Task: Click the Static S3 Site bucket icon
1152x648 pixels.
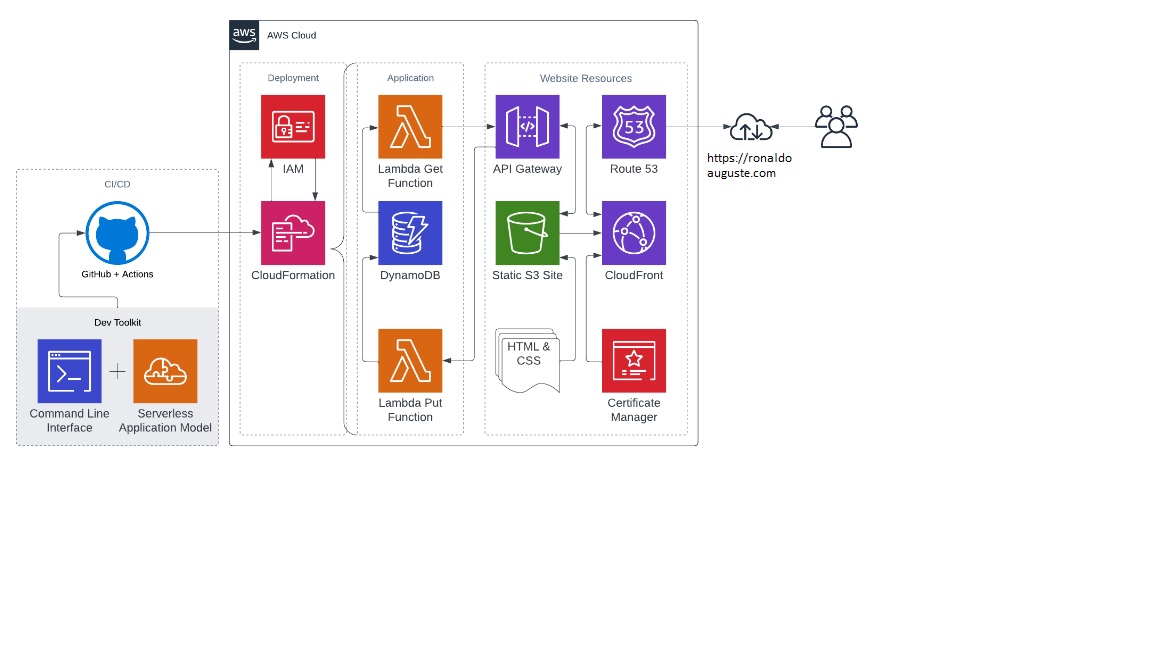Action: [x=527, y=233]
